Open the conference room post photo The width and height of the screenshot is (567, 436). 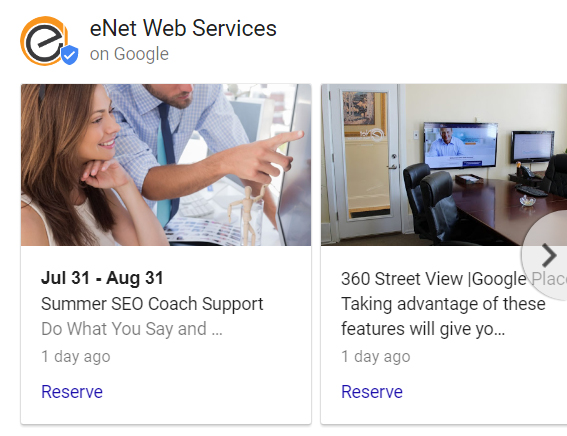[x=444, y=165]
